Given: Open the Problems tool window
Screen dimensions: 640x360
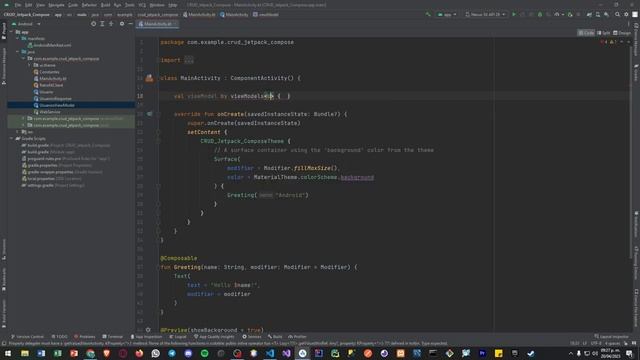Looking at the screenshot, I should coord(84,337).
